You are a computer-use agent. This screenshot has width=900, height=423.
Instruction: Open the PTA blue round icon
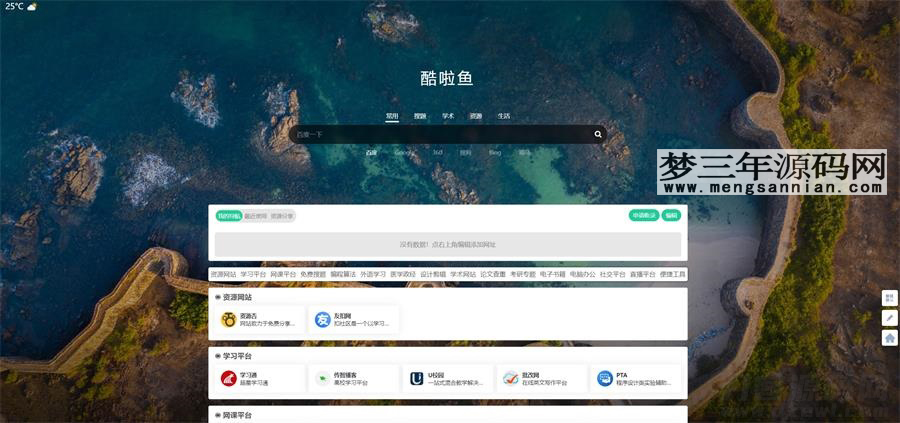(x=605, y=379)
